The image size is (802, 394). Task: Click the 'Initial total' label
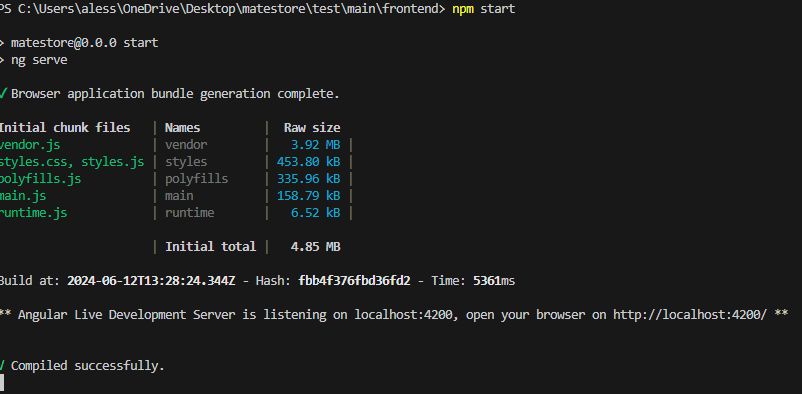[x=210, y=247]
